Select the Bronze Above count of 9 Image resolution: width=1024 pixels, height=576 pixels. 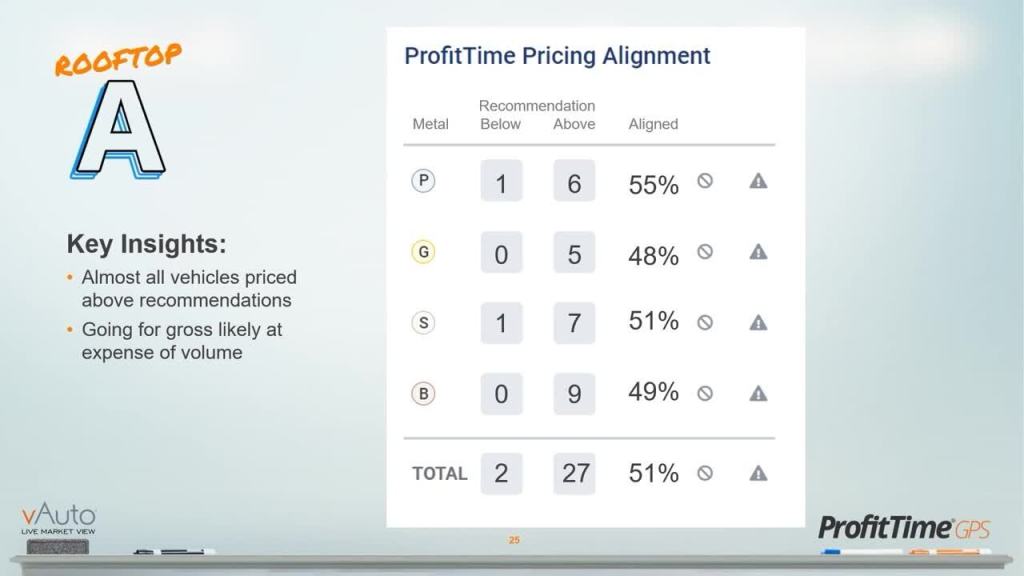pyautogui.click(x=574, y=394)
